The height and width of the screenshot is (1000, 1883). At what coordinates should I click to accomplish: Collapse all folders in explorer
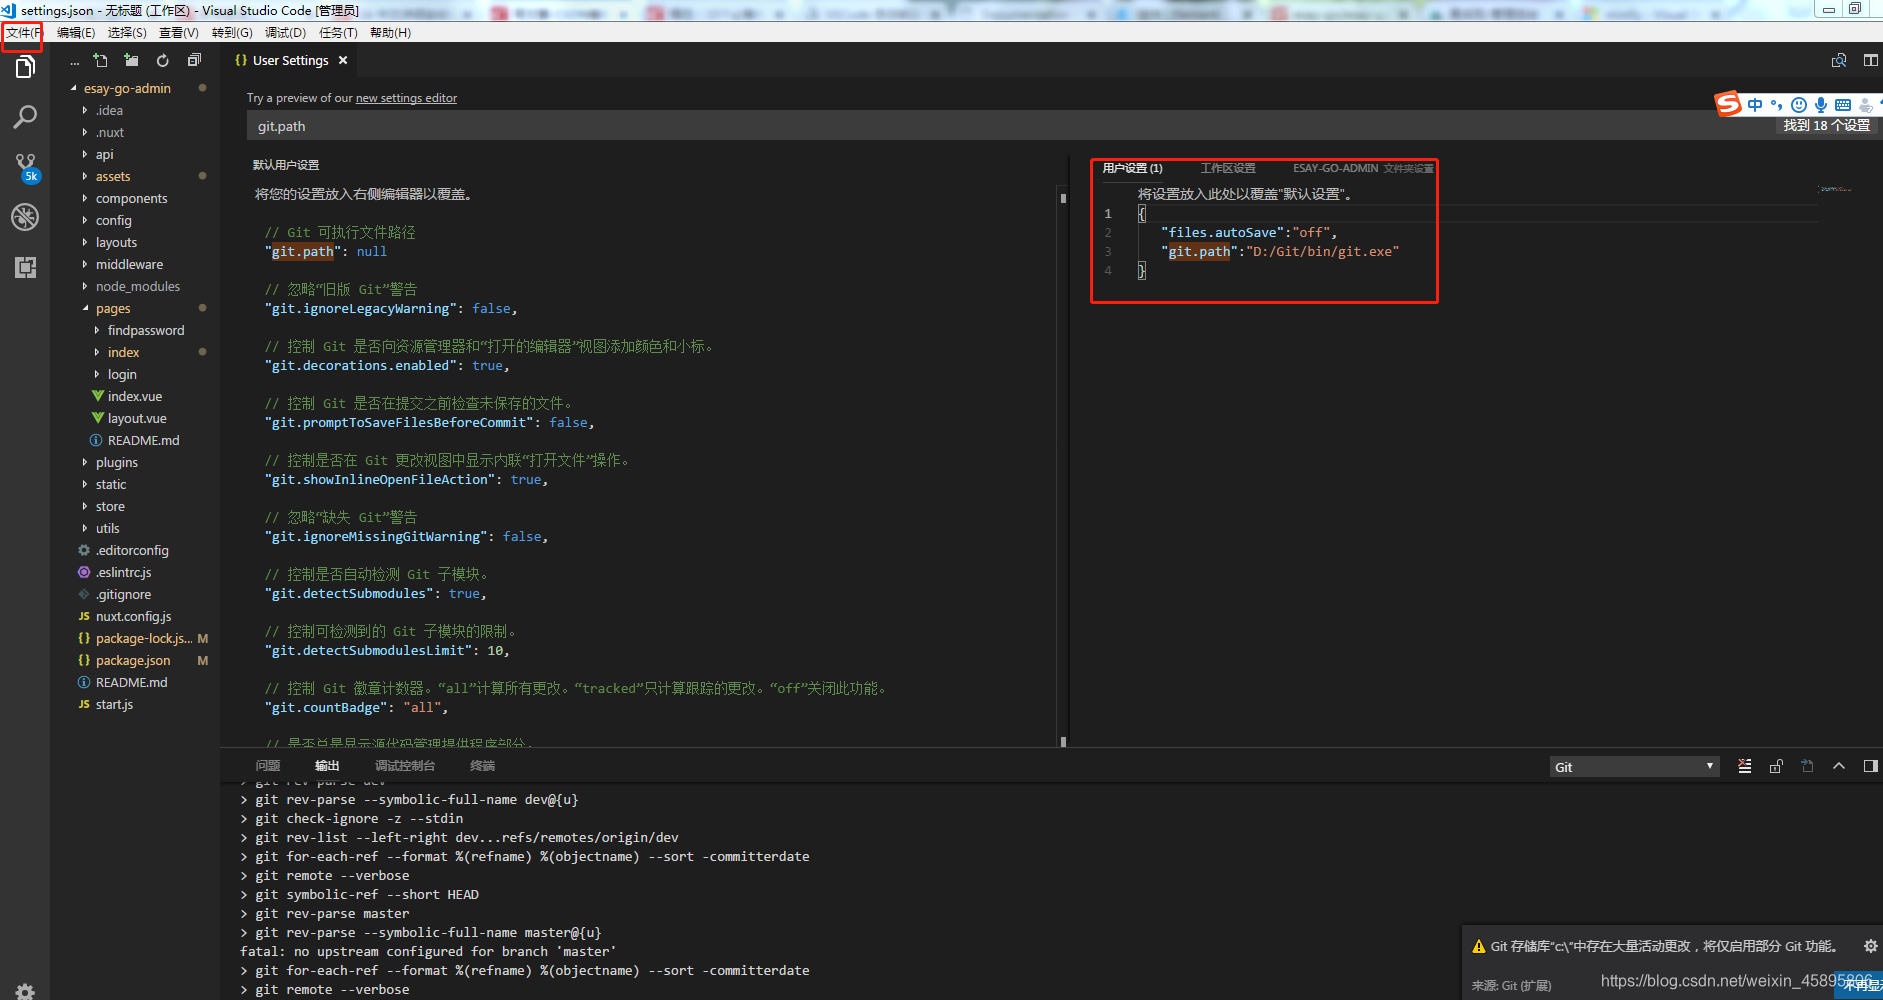tap(194, 61)
